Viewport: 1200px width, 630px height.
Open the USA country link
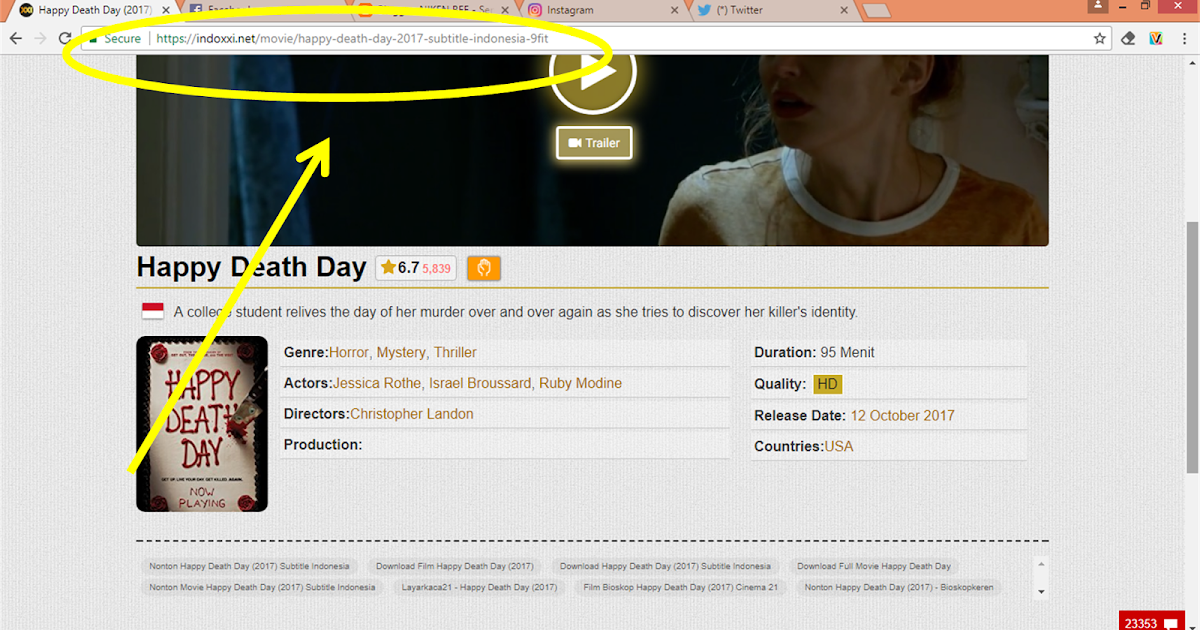pyautogui.click(x=839, y=446)
